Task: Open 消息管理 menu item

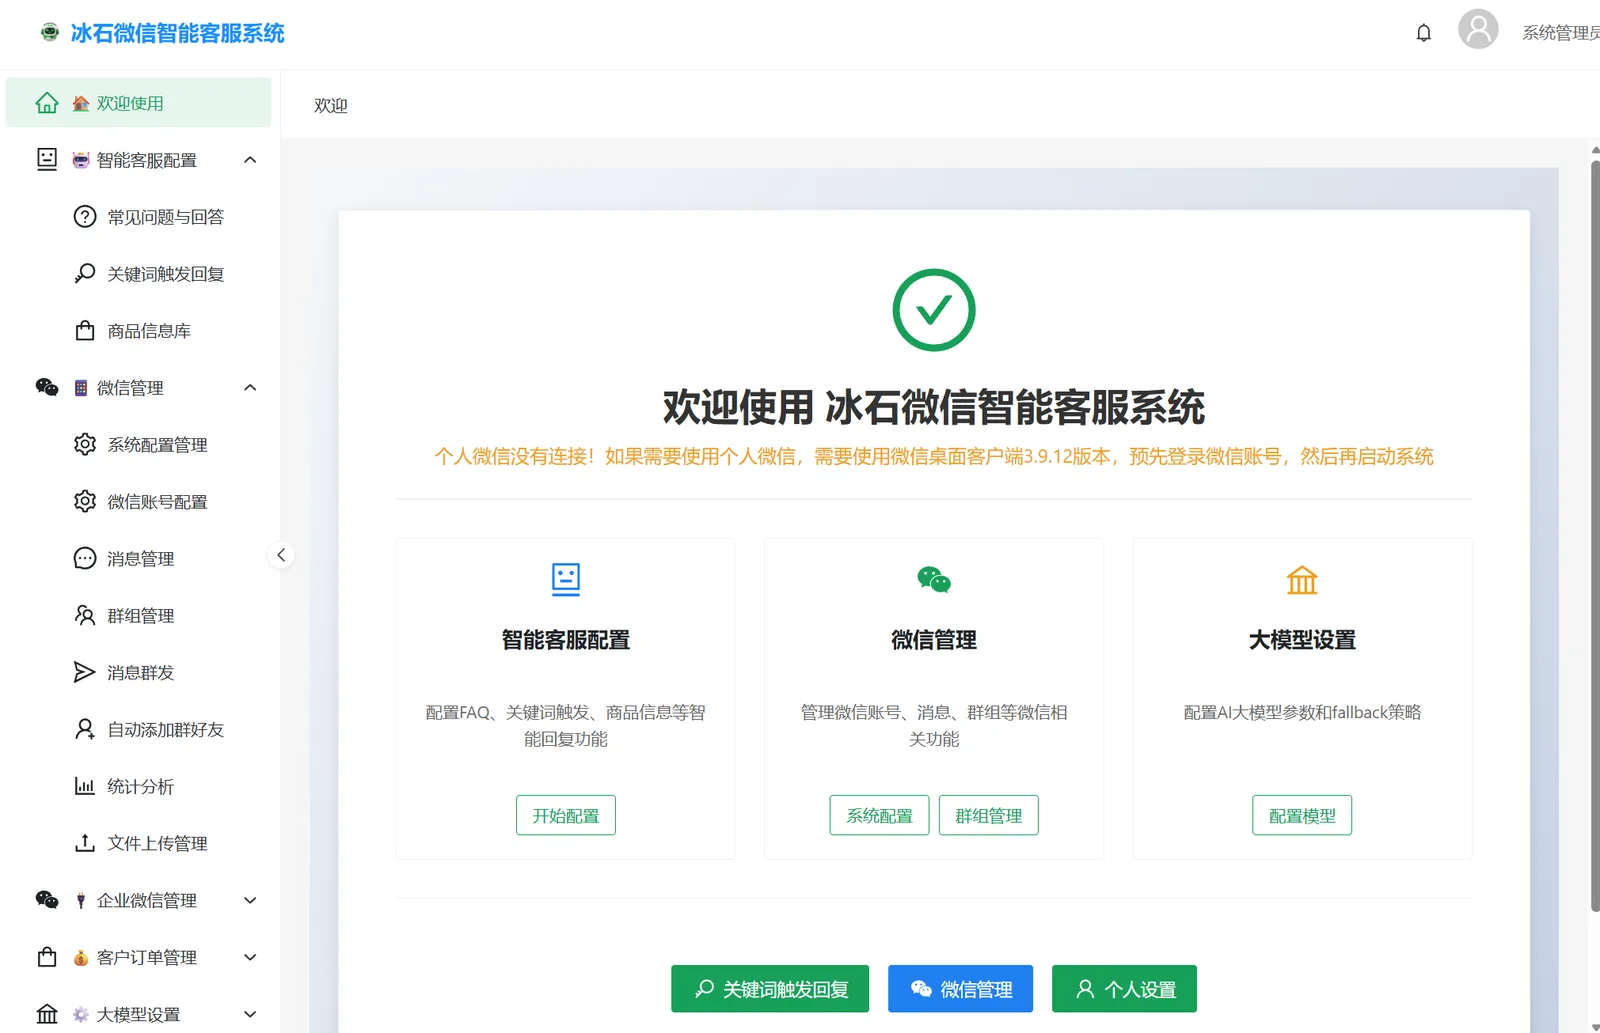Action: 139,559
